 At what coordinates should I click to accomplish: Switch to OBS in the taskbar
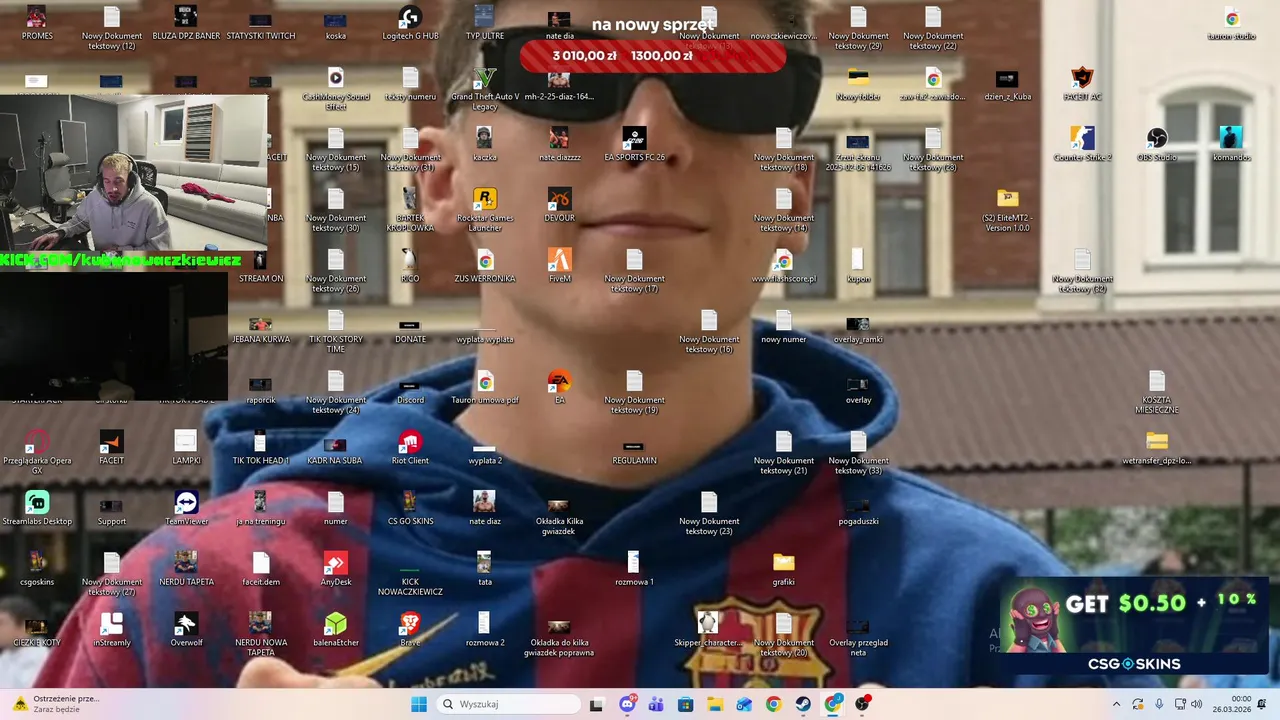click(862, 704)
